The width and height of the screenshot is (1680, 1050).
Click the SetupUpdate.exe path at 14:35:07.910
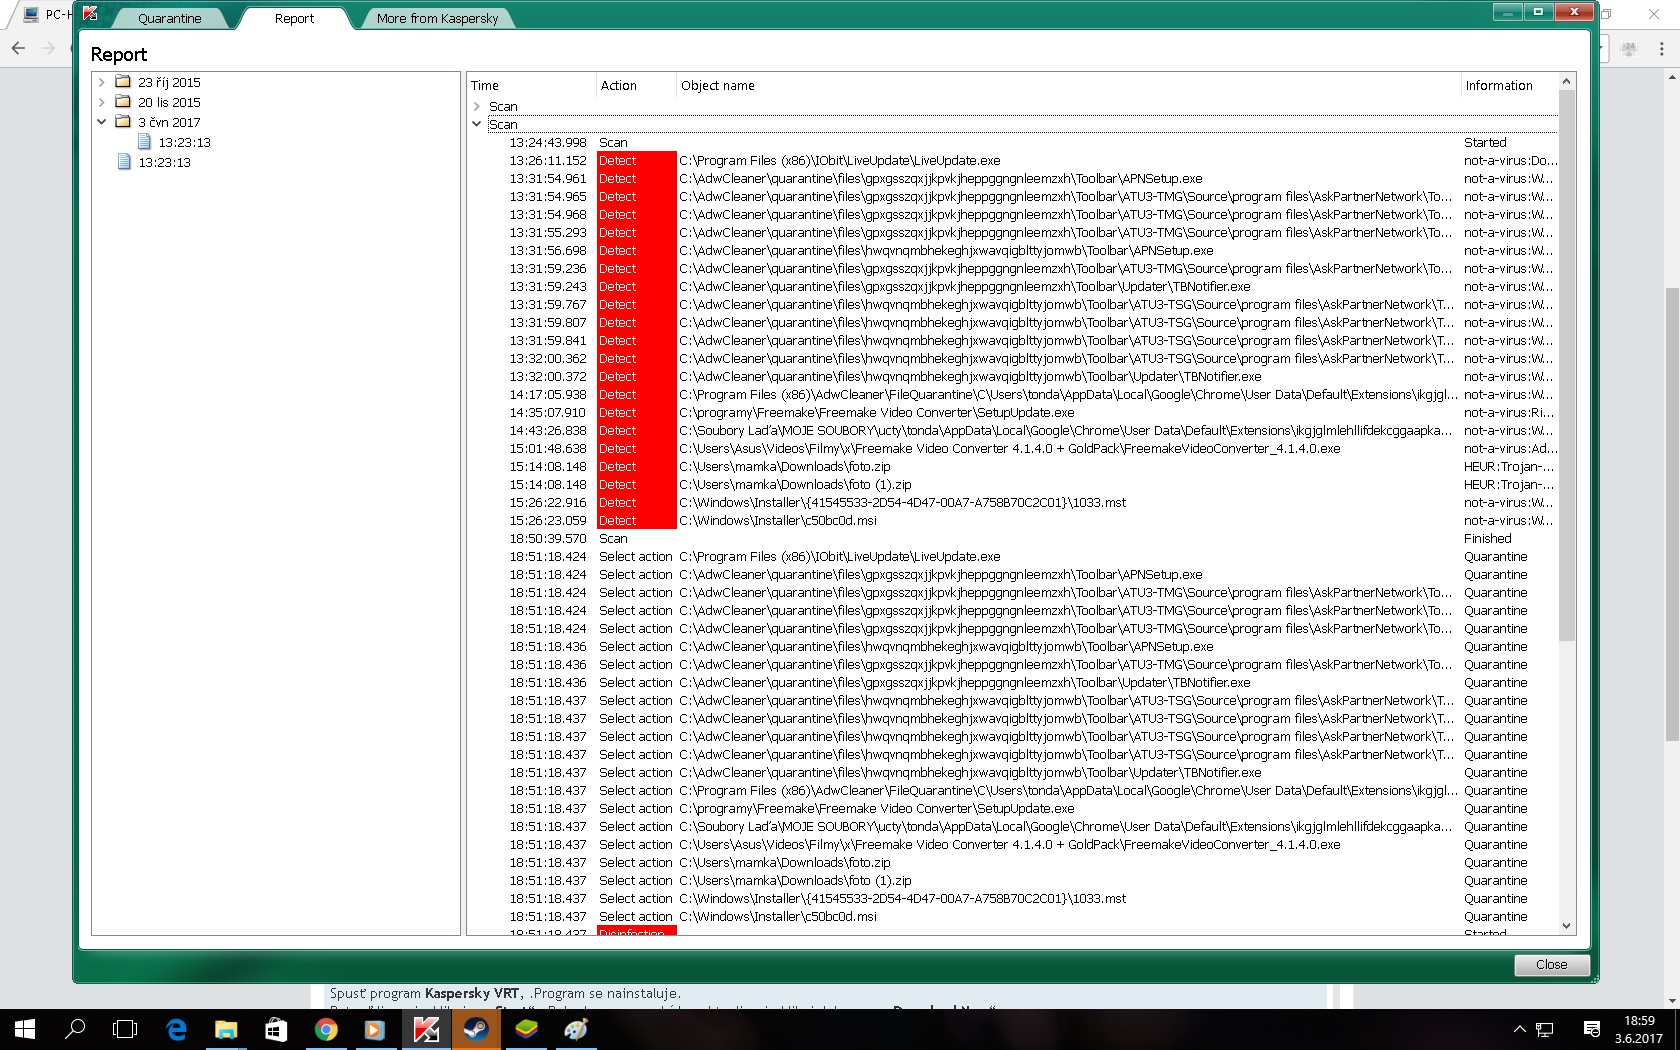[x=877, y=412]
